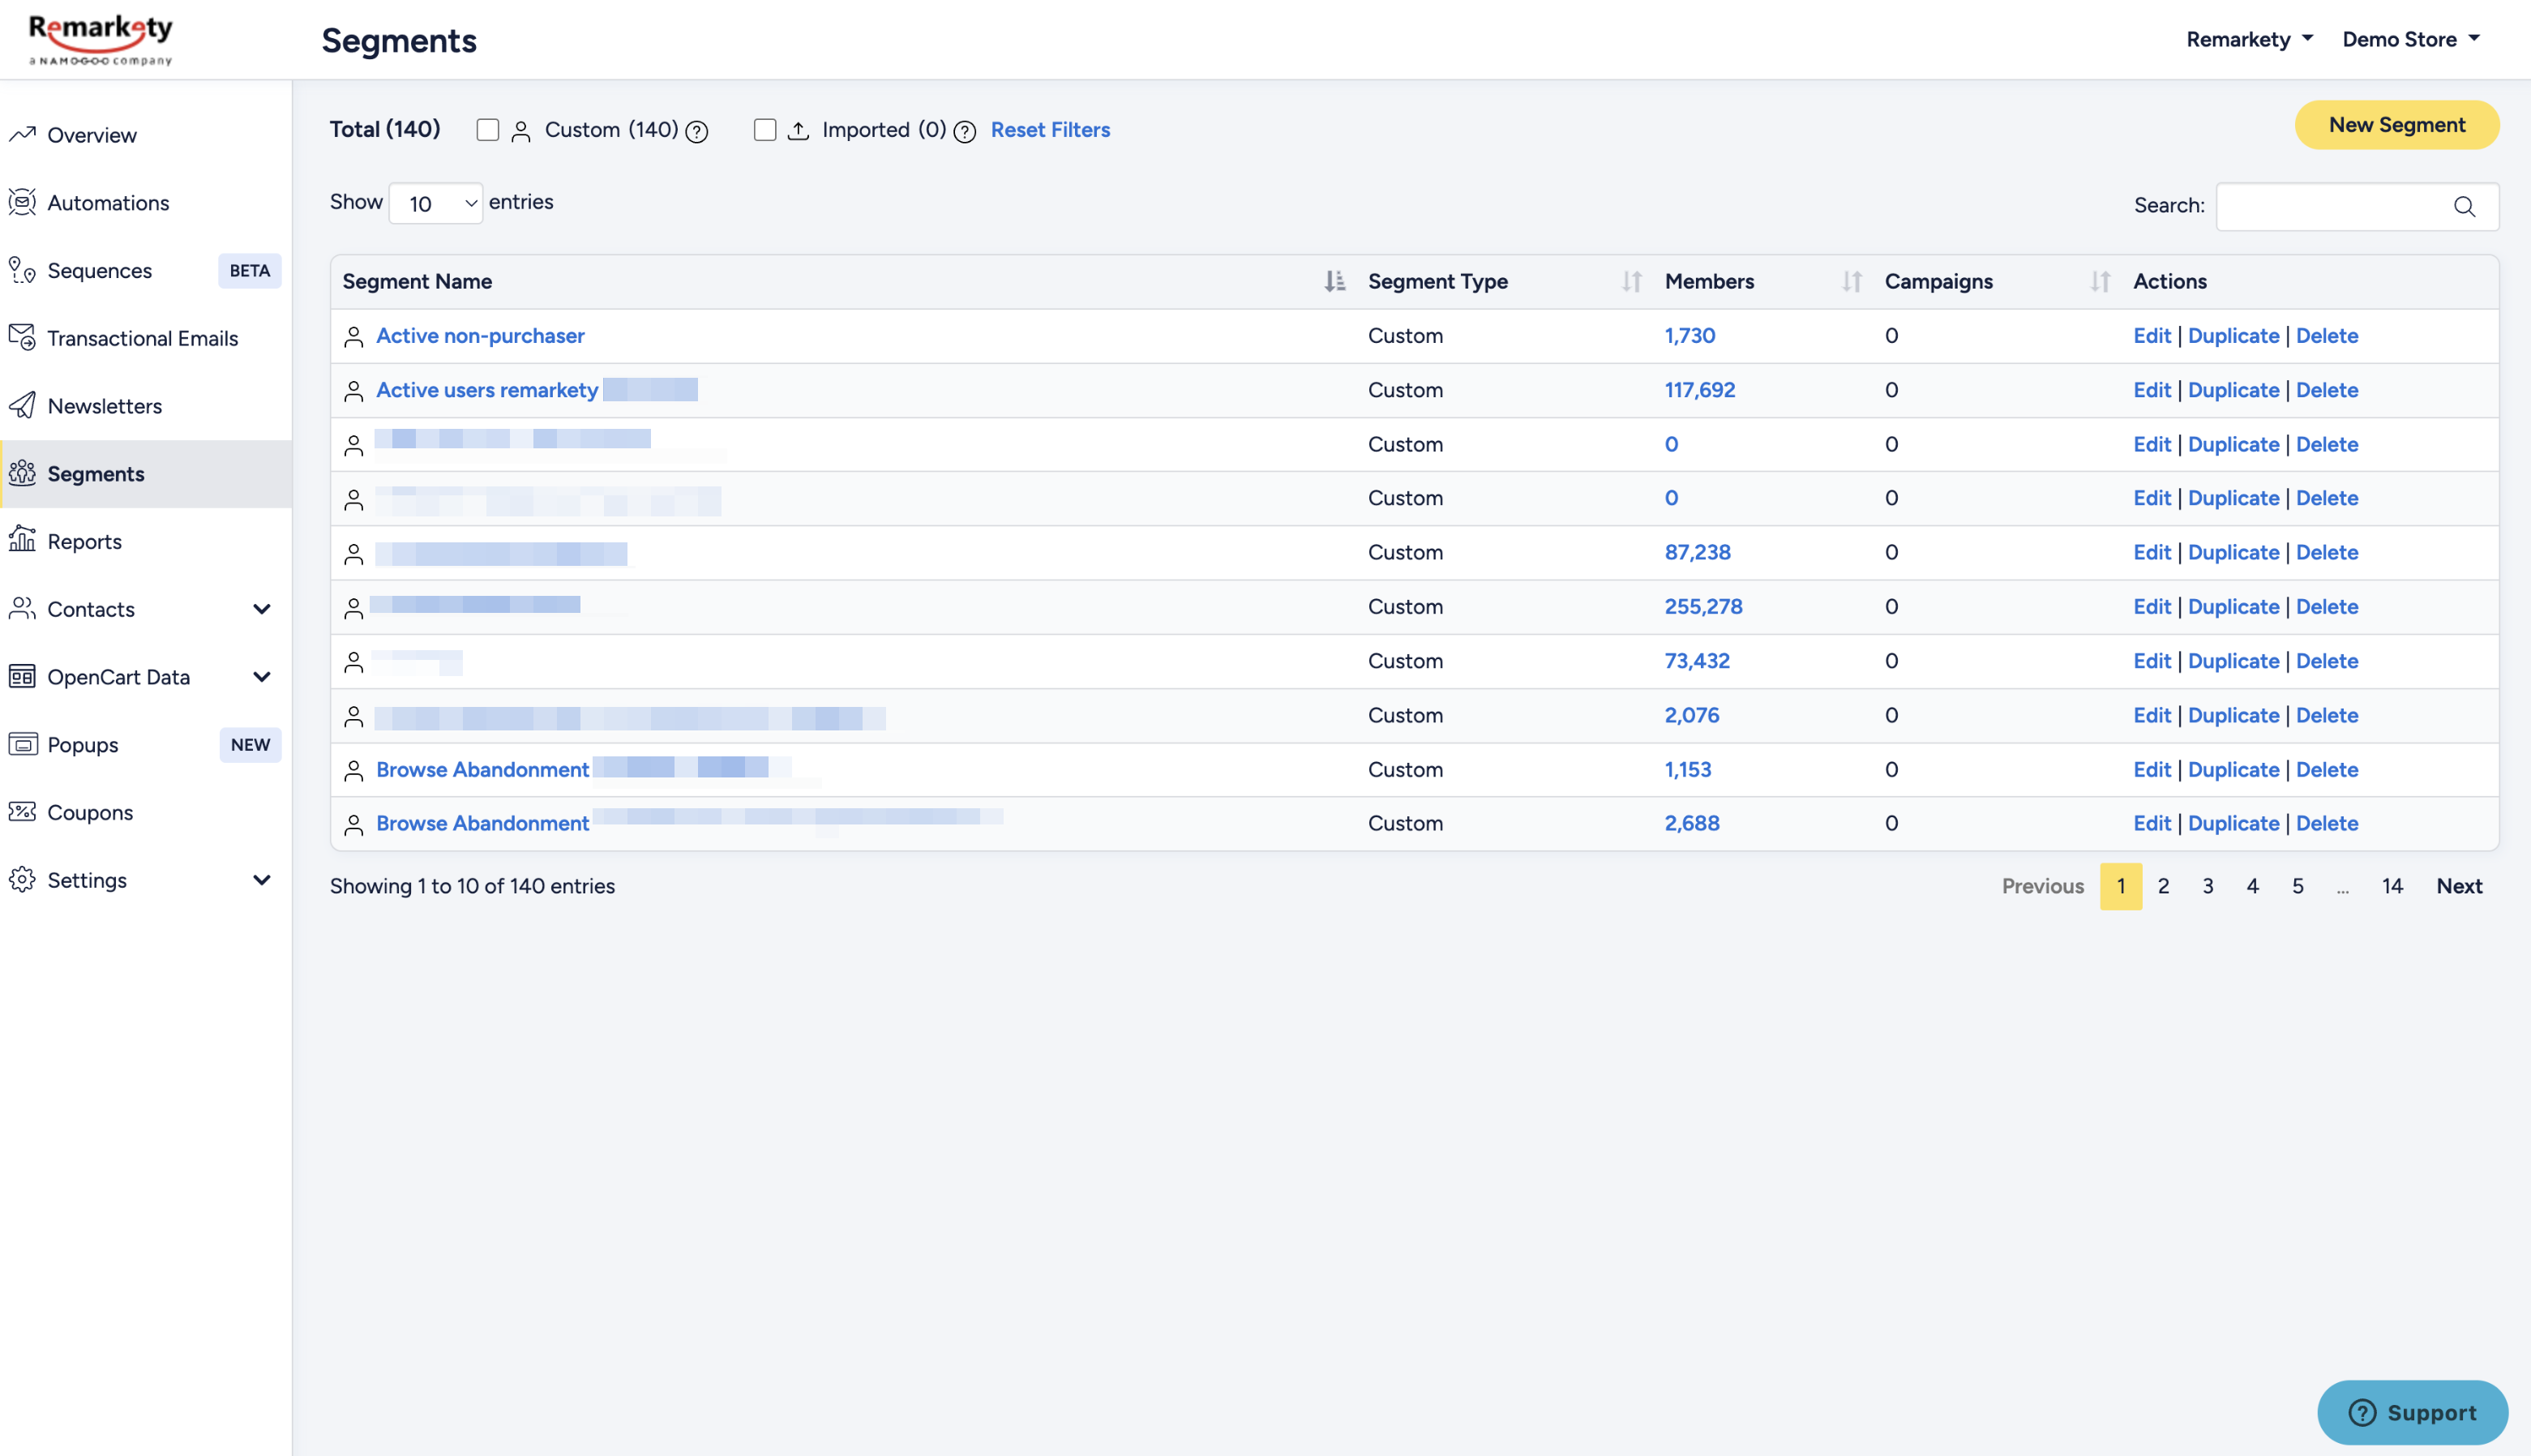Screen dimensions: 2531x1456
Task: Click the 2,688 members count
Action: point(1691,823)
